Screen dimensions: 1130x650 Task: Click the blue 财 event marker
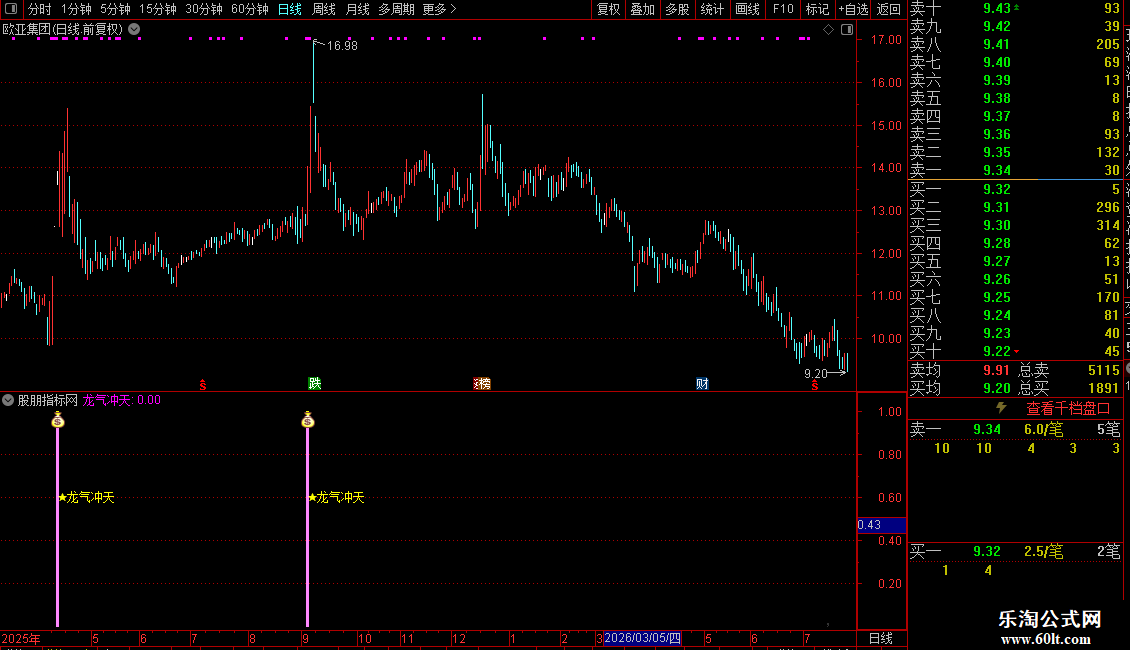(702, 383)
